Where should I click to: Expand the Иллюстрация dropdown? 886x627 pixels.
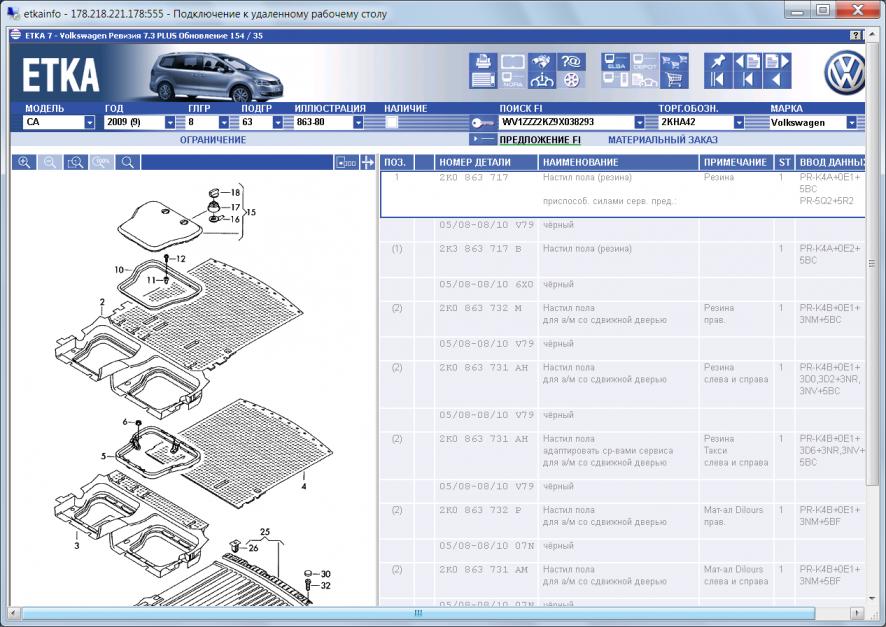tap(358, 122)
